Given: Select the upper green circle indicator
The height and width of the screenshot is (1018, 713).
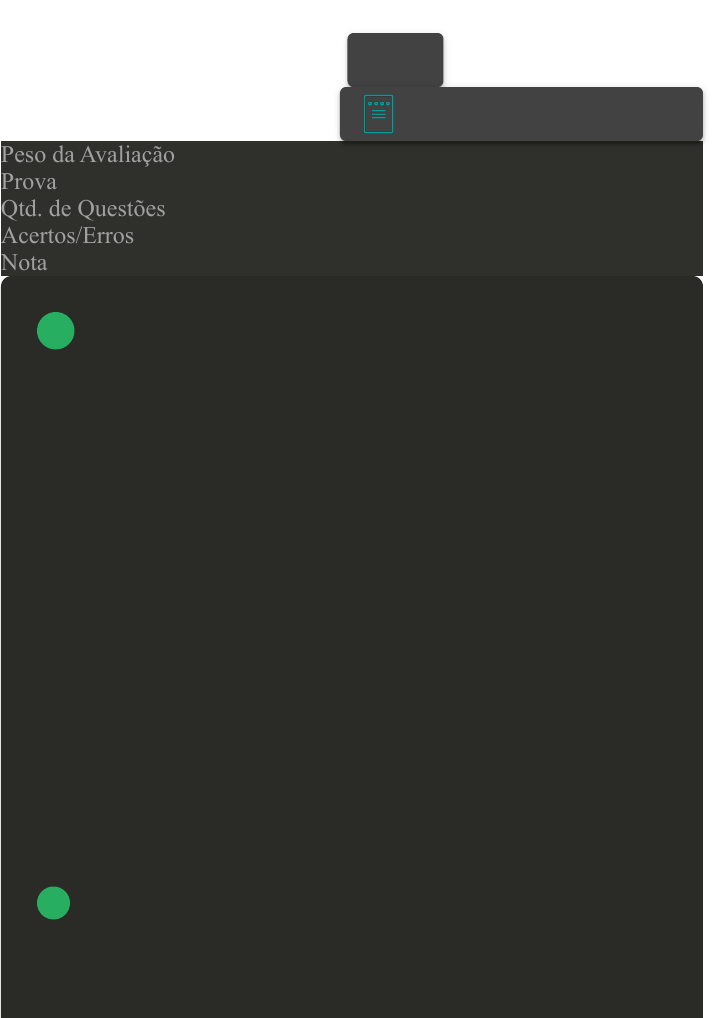Looking at the screenshot, I should [56, 330].
